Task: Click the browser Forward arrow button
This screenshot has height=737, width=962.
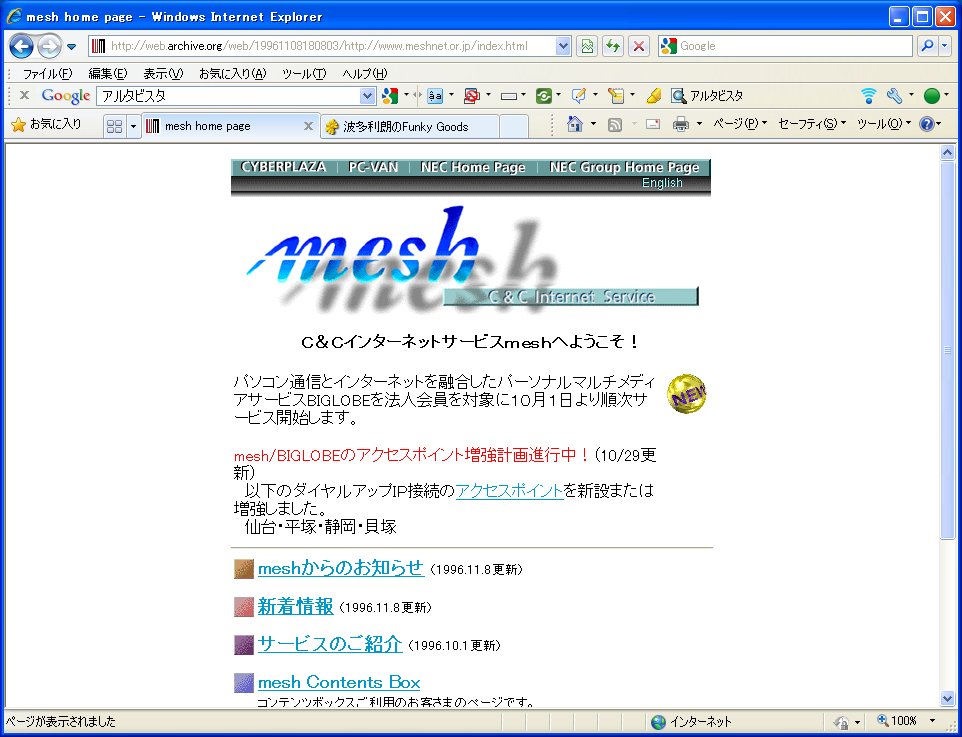Action: coord(49,46)
